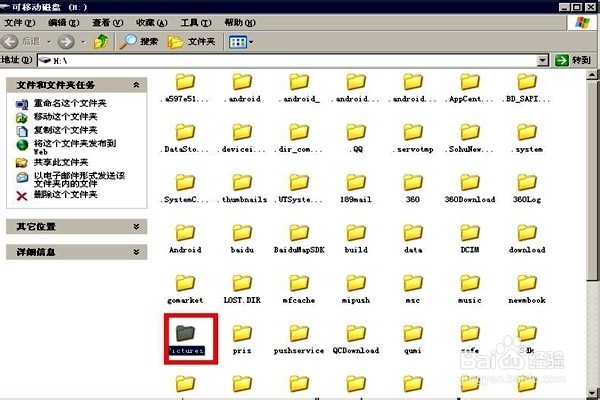The height and width of the screenshot is (400, 600).
Task: Select the Android folder
Action: (185, 239)
